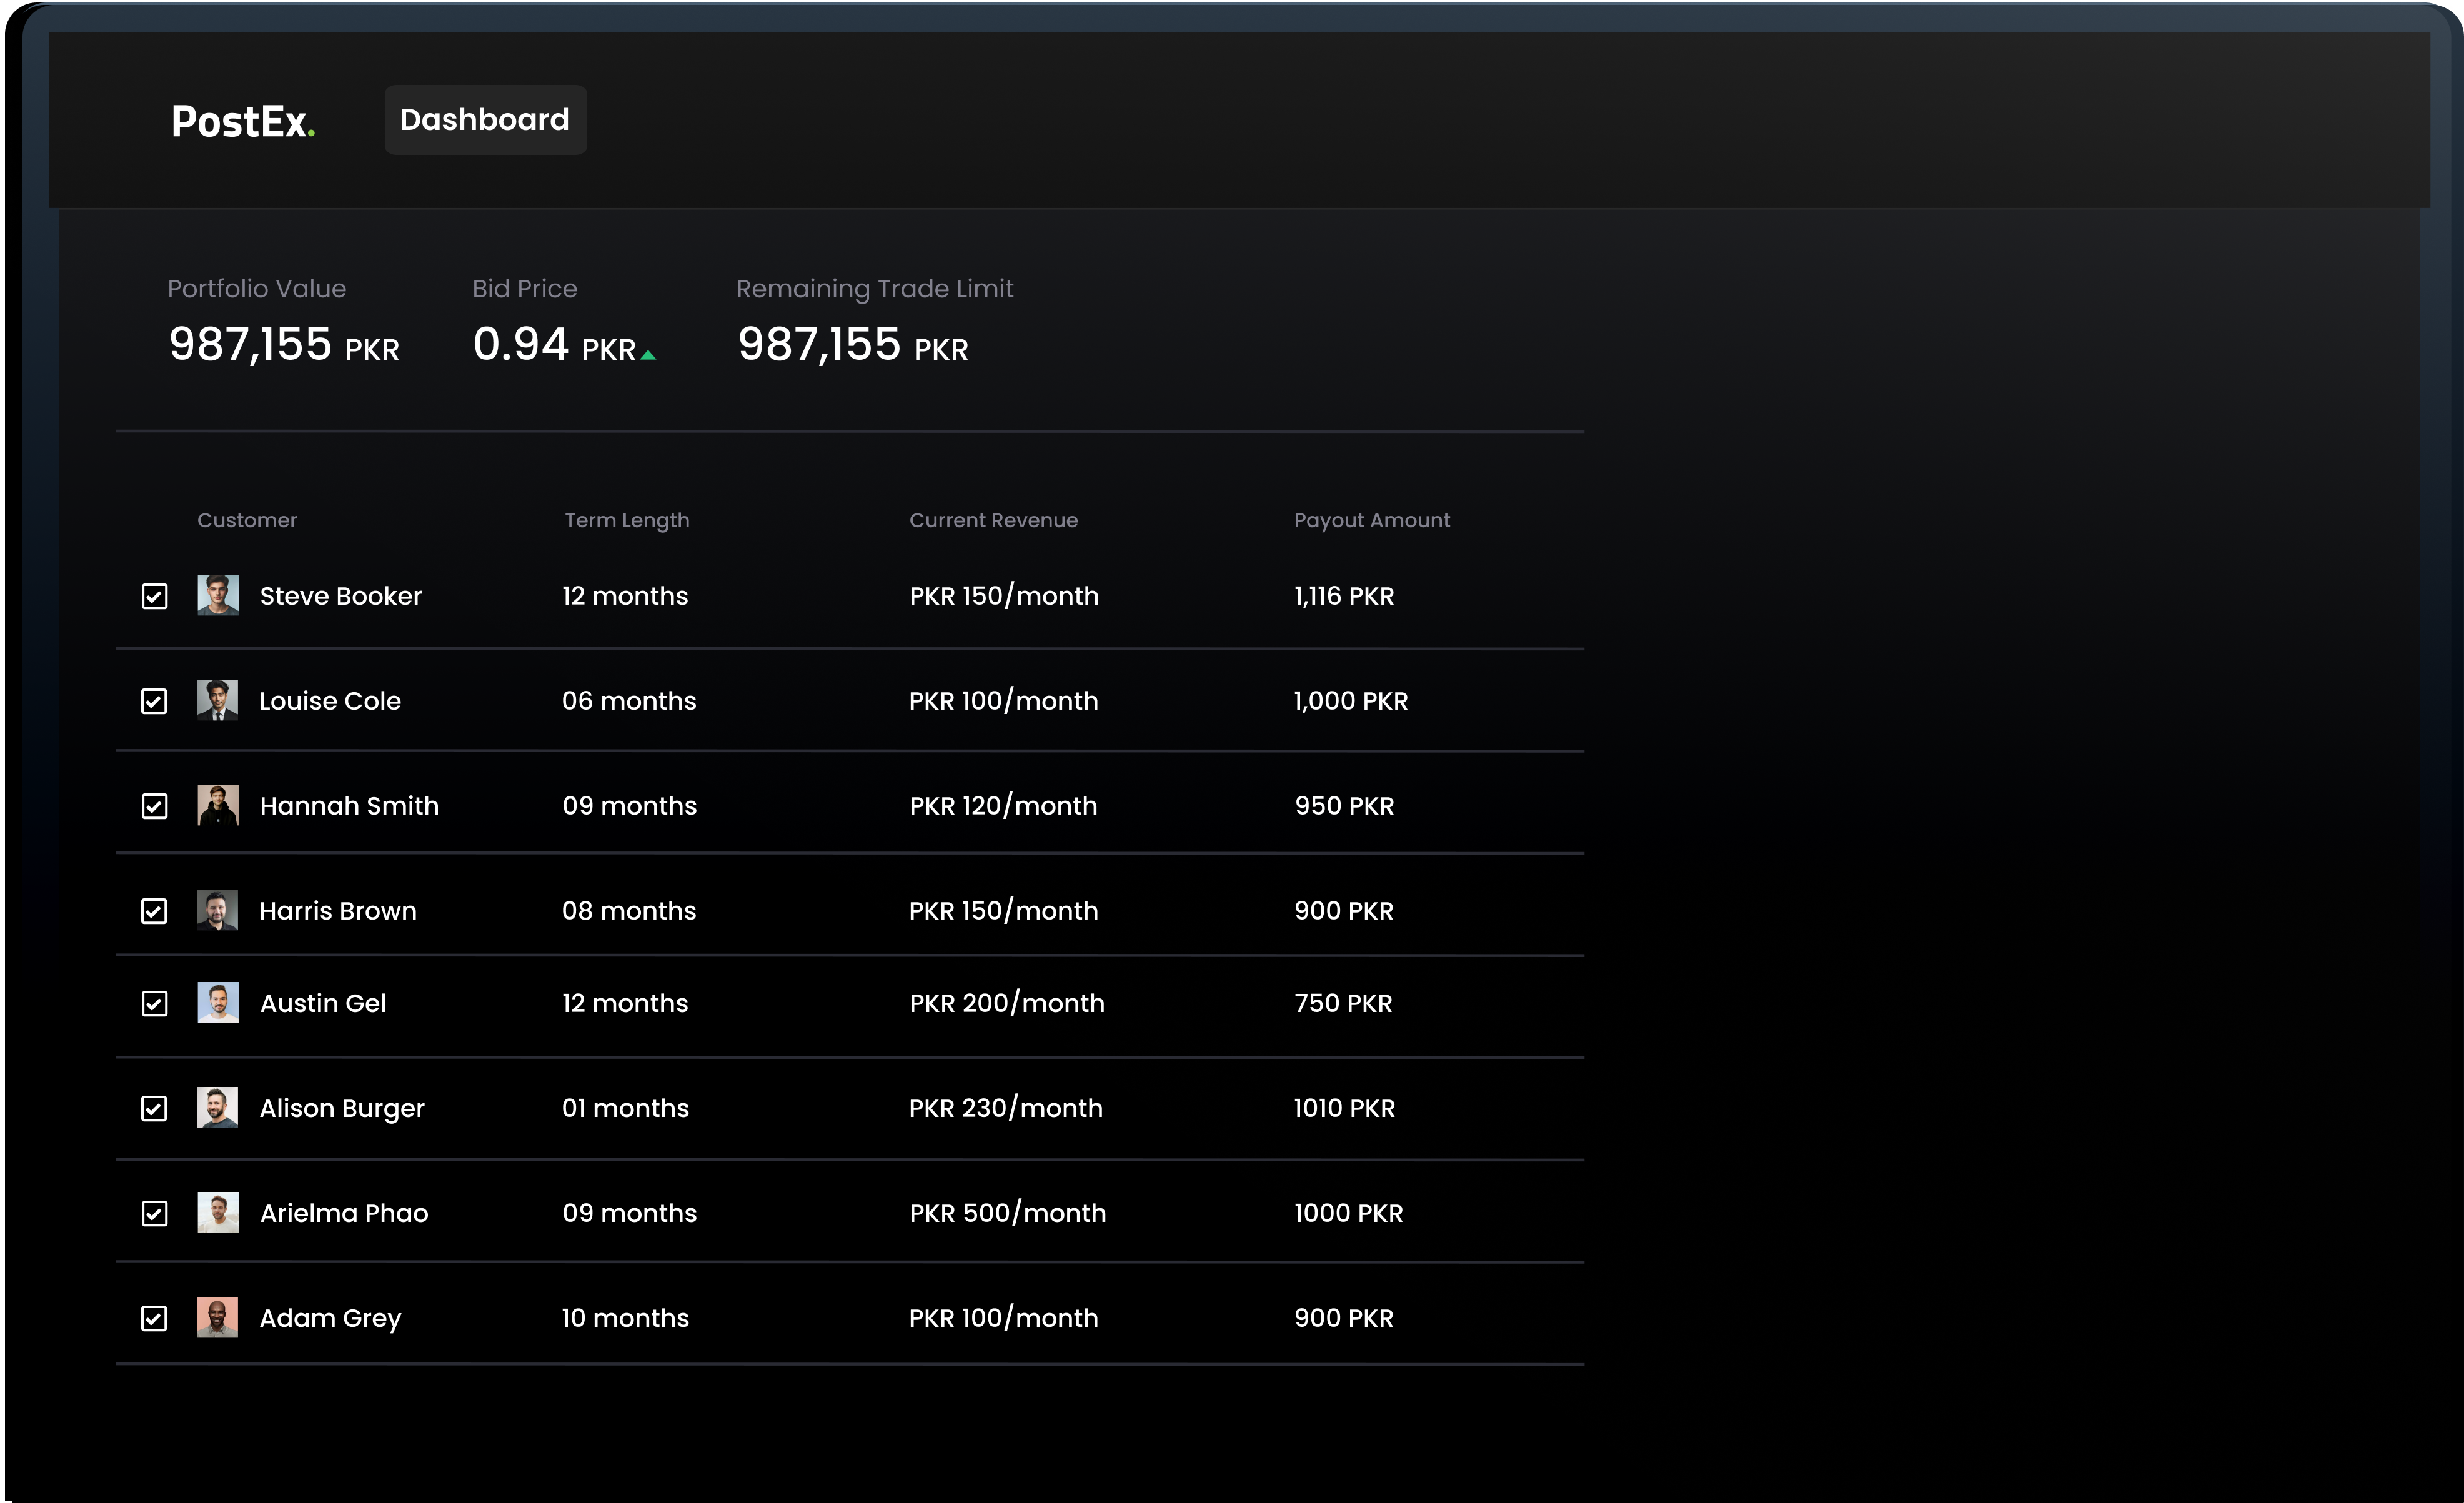Viewport: 2464px width, 1503px height.
Task: Open the Dashboard tab
Action: click(x=485, y=120)
